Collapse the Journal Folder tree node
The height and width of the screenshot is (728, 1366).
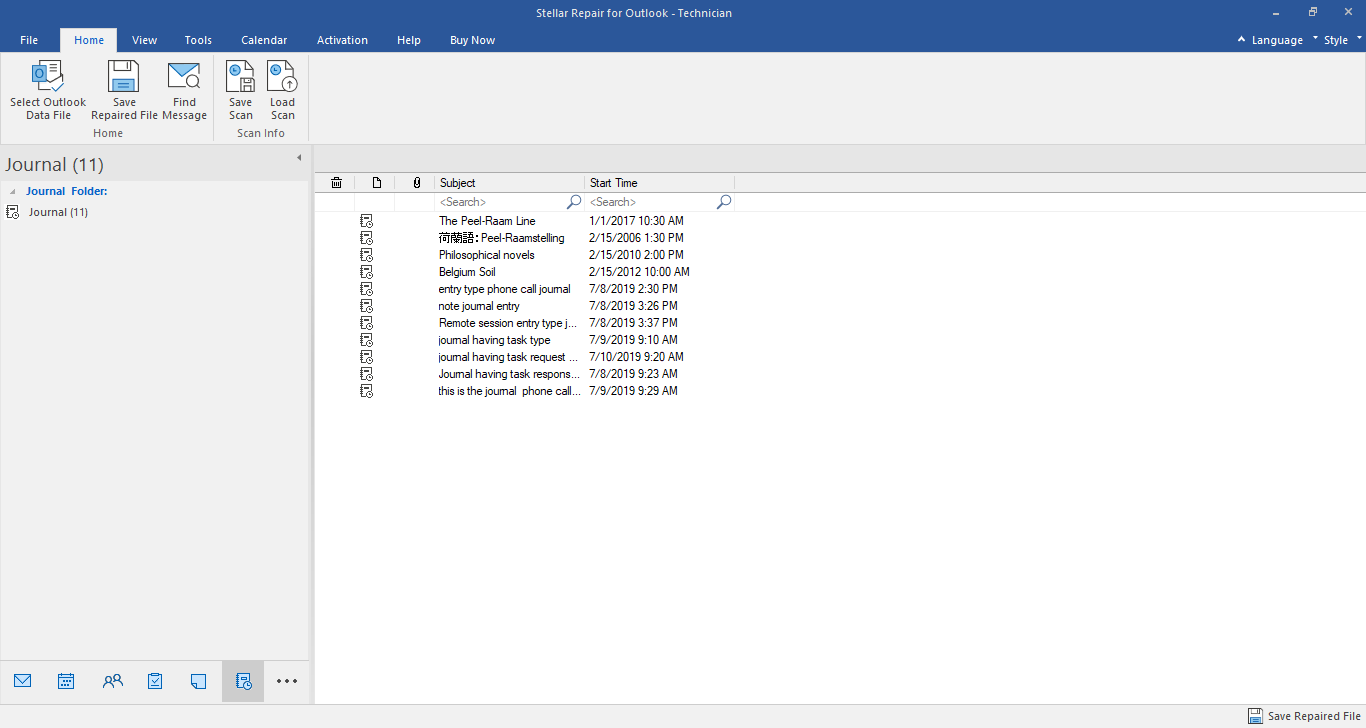pos(13,191)
